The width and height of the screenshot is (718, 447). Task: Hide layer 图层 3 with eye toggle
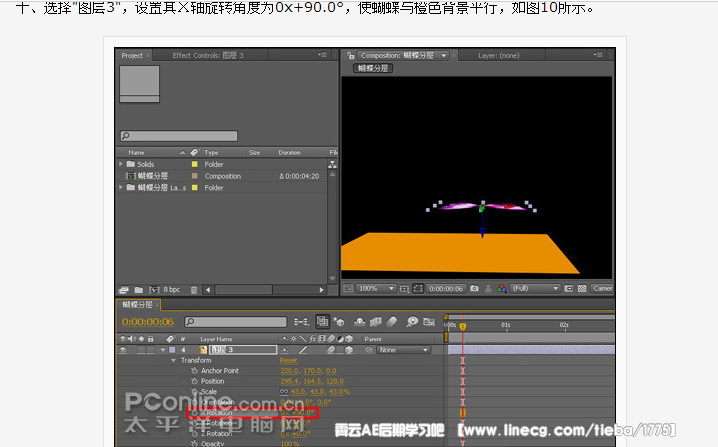point(123,350)
